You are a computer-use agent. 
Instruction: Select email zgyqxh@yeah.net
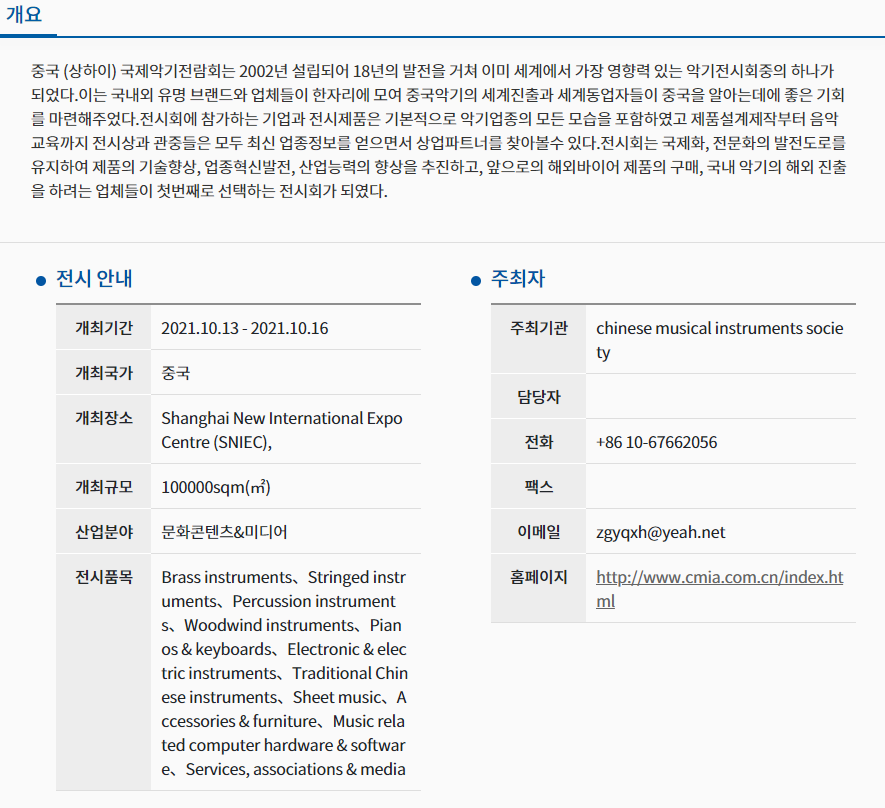(x=660, y=532)
